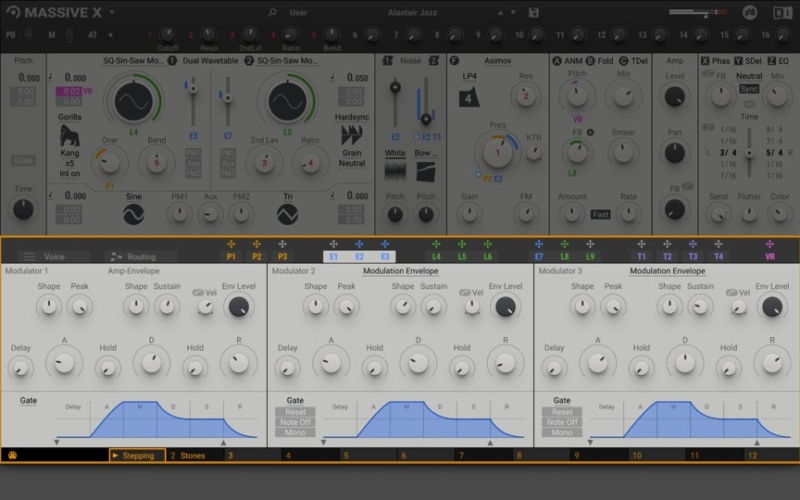Click the circular panic/logo icon top right
Image resolution: width=800 pixels, height=500 pixels.
pos(749,12)
